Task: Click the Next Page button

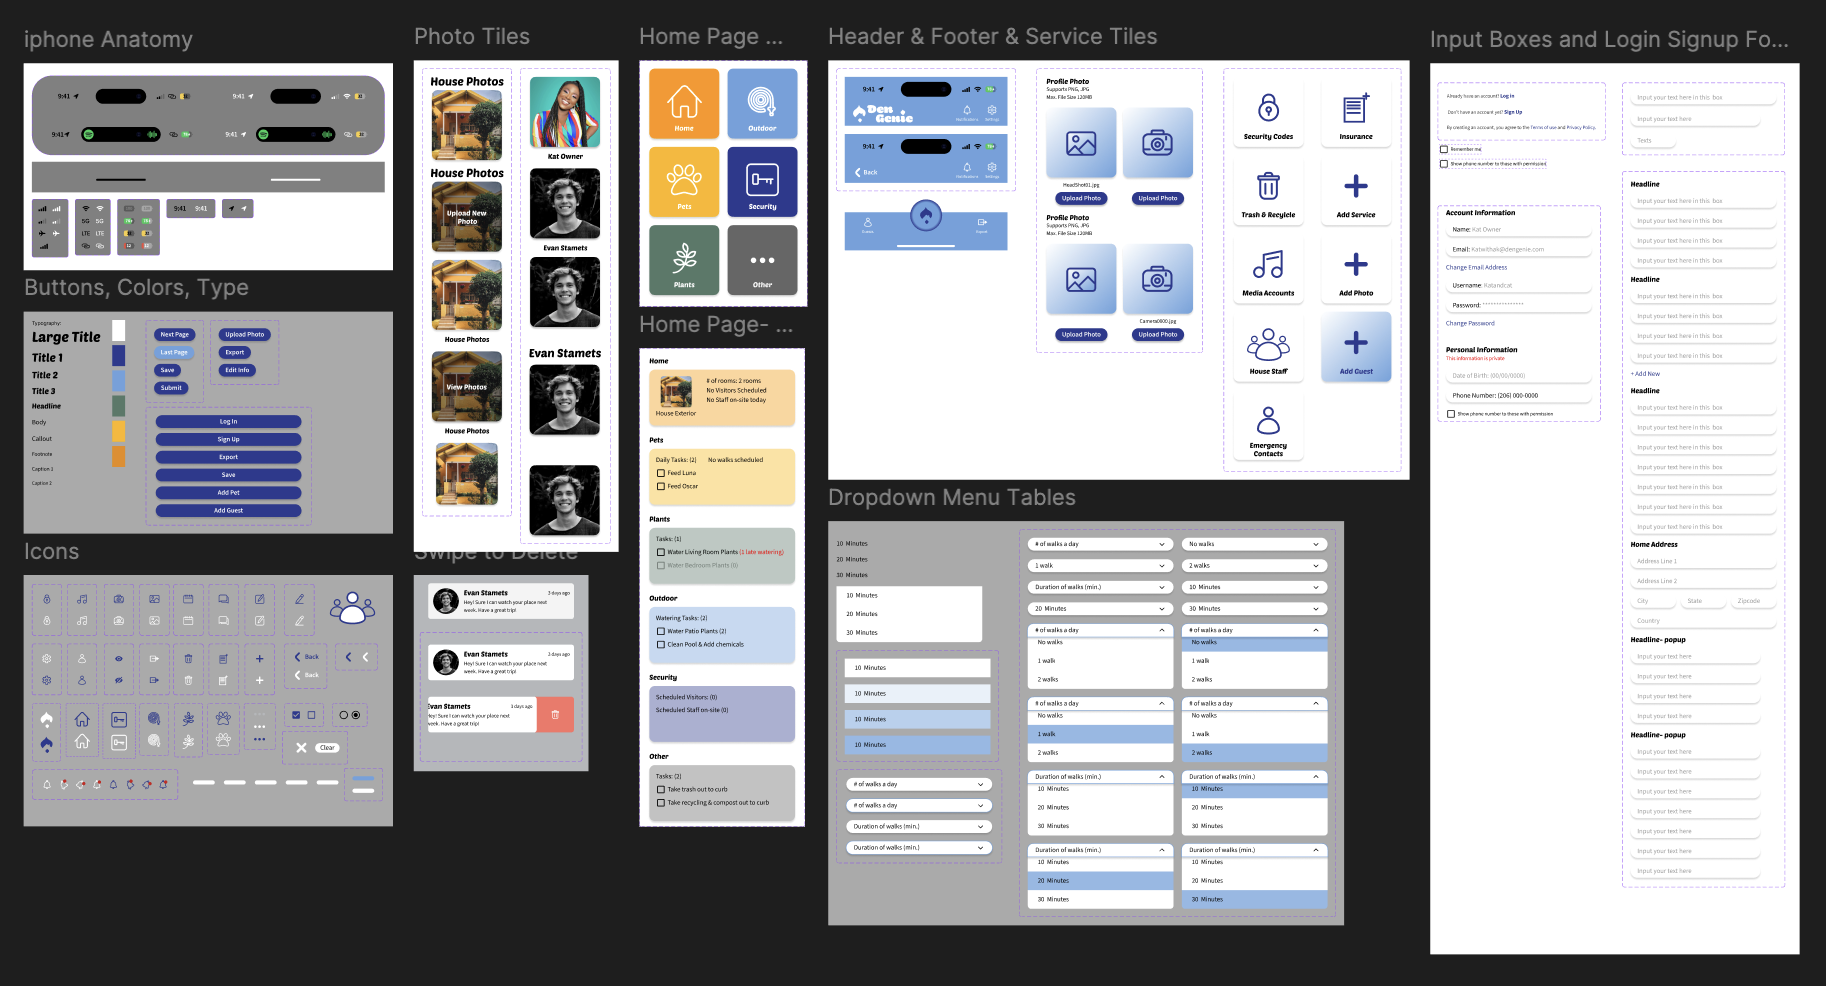Action: click(x=174, y=335)
